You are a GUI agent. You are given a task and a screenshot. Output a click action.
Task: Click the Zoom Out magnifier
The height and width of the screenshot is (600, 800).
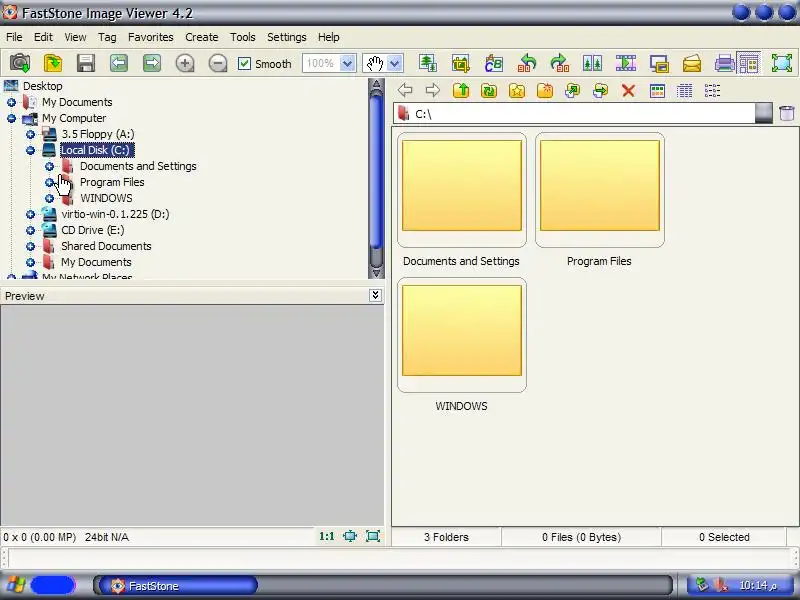[218, 64]
